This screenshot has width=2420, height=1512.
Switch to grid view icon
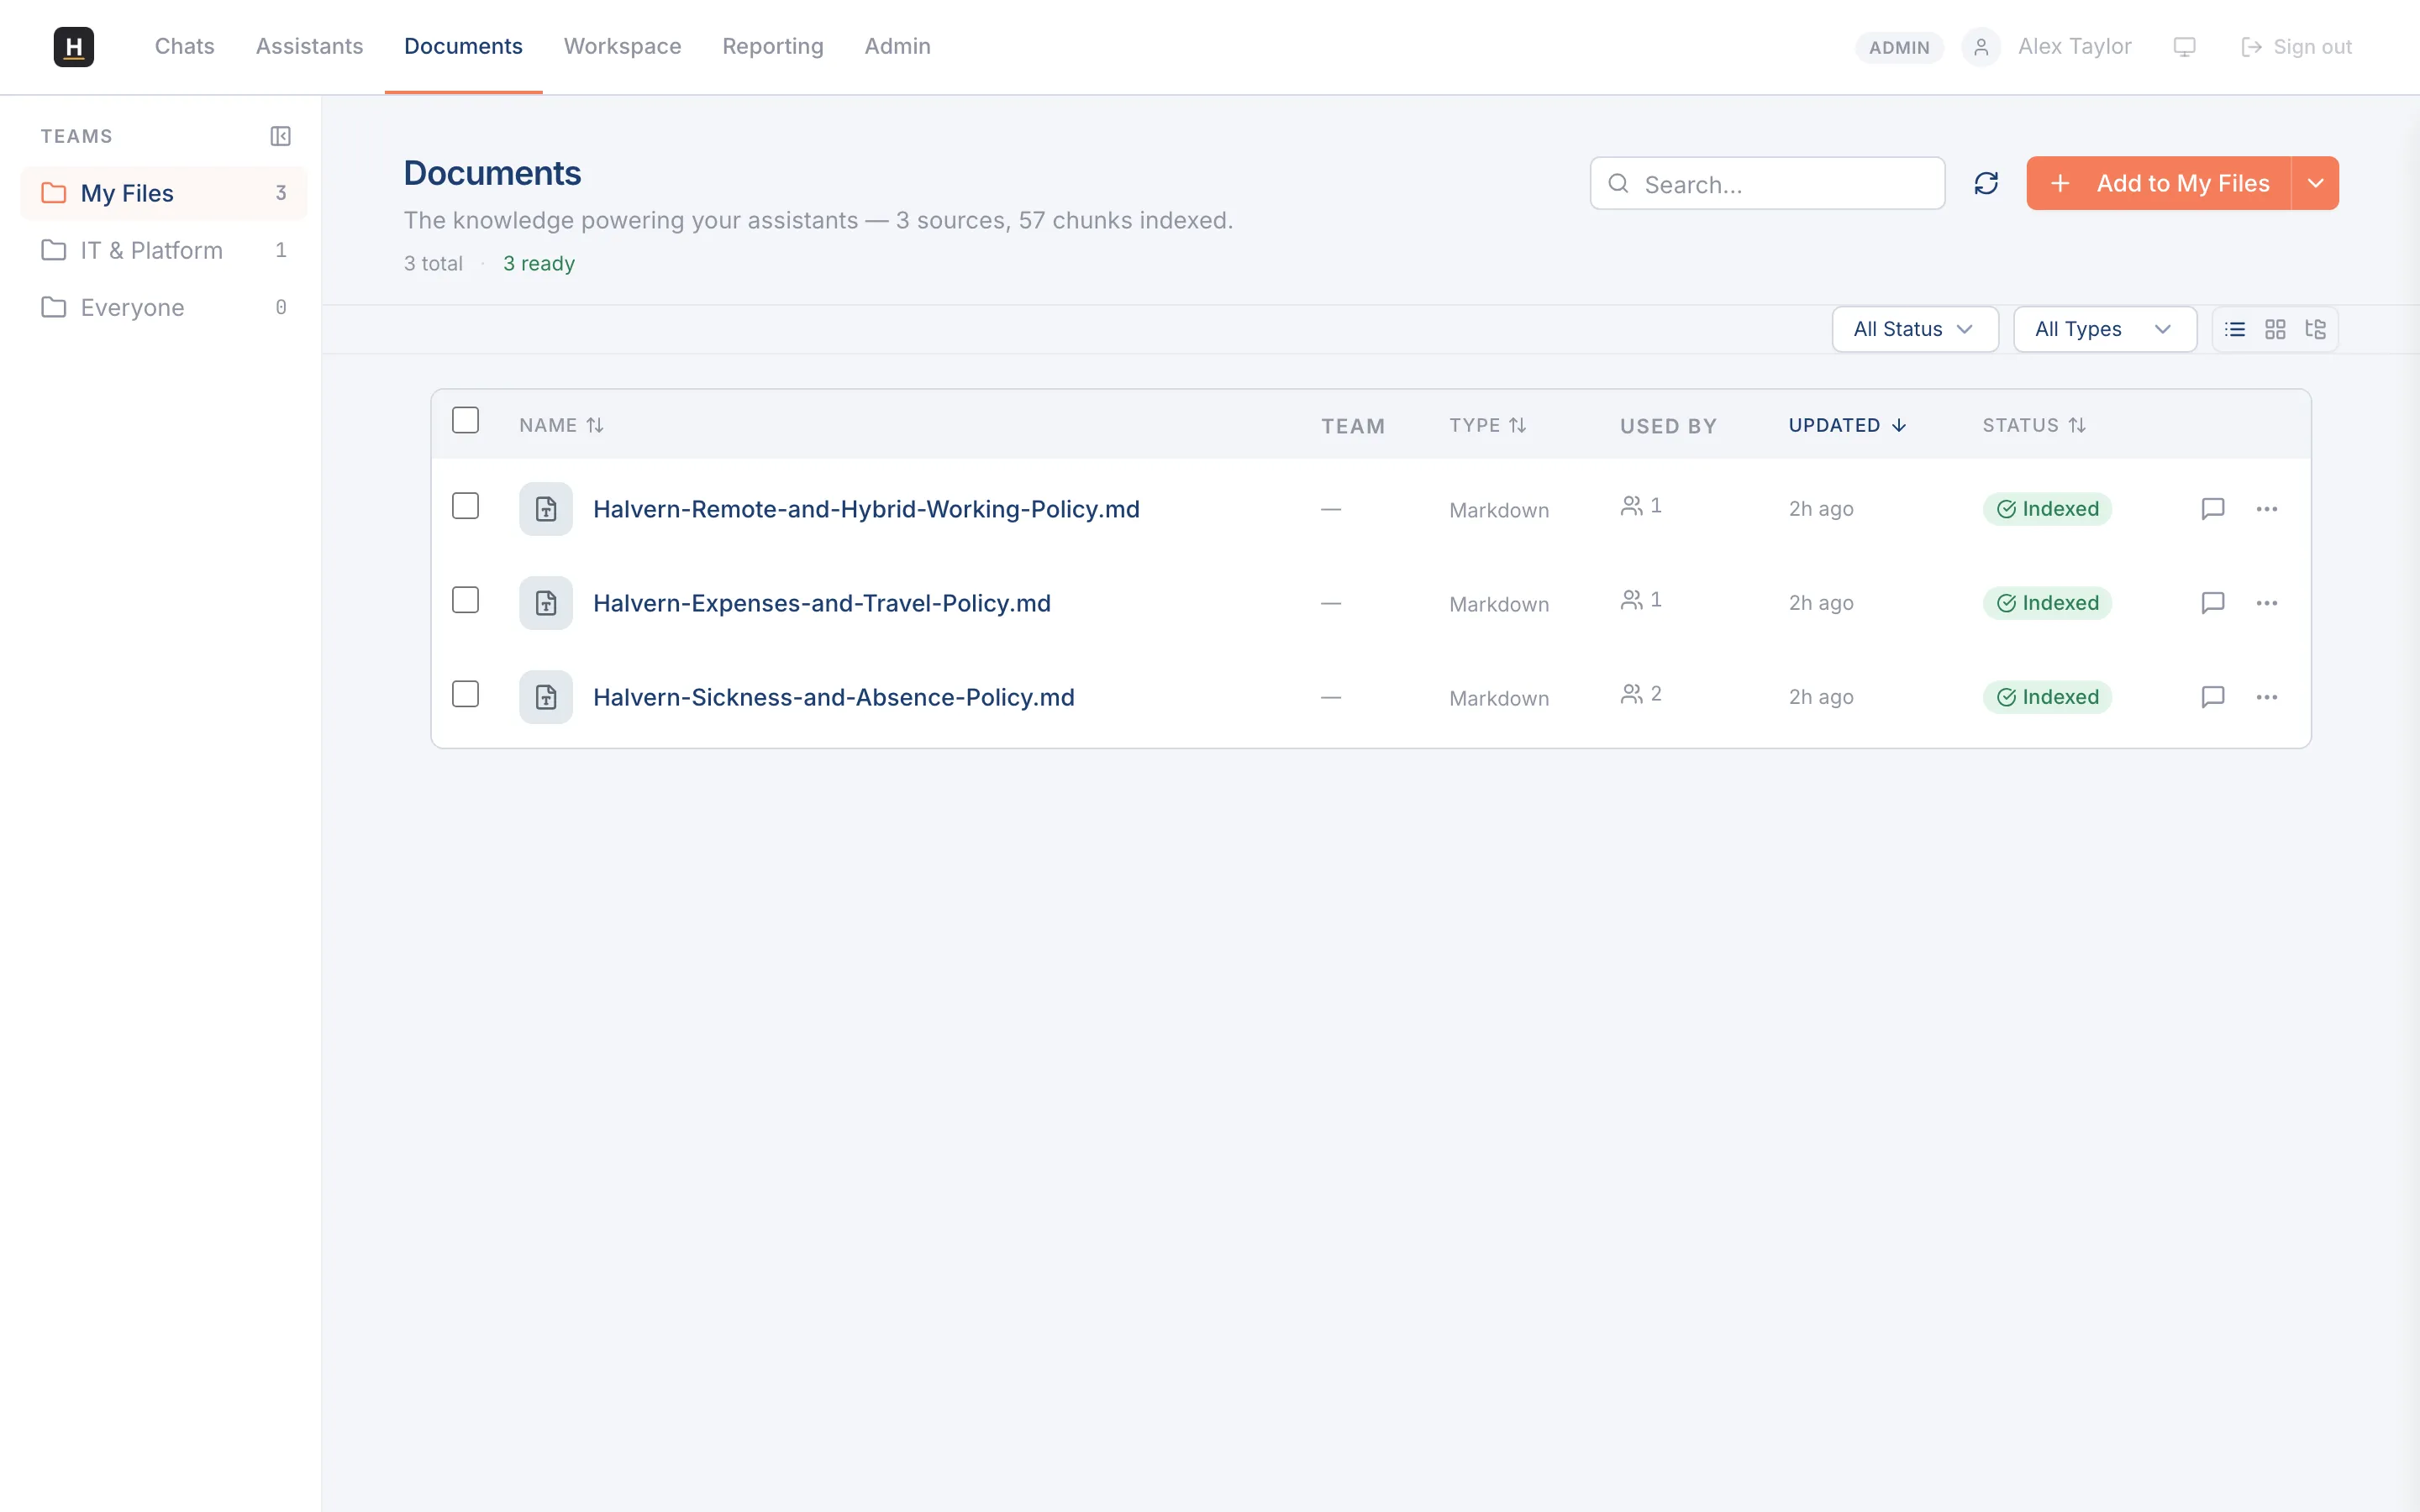2275,329
